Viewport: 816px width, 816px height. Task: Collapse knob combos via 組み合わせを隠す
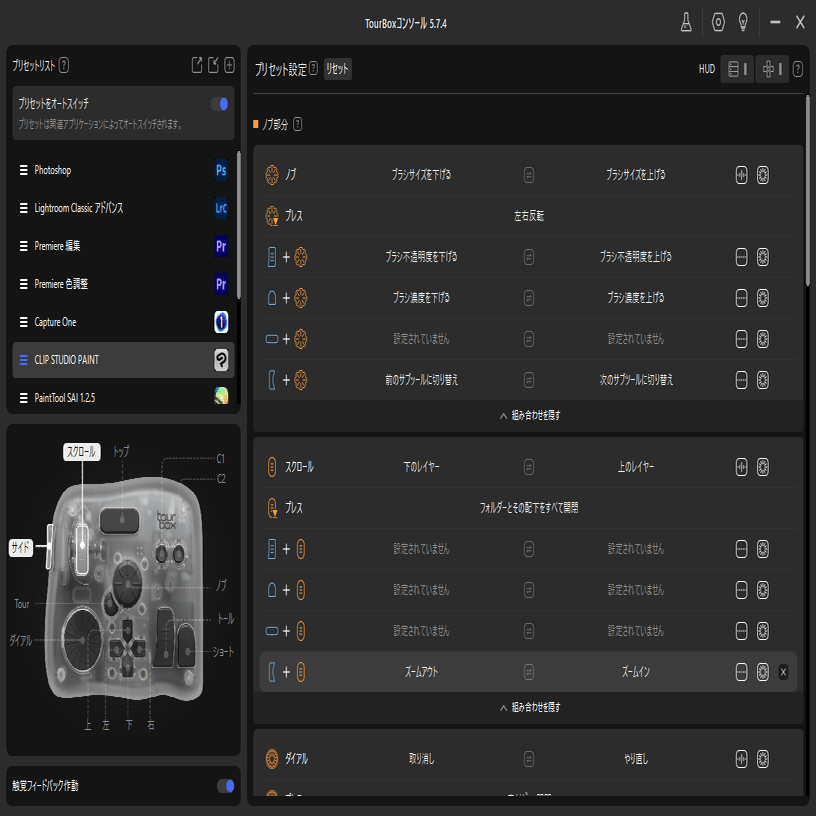click(x=529, y=415)
